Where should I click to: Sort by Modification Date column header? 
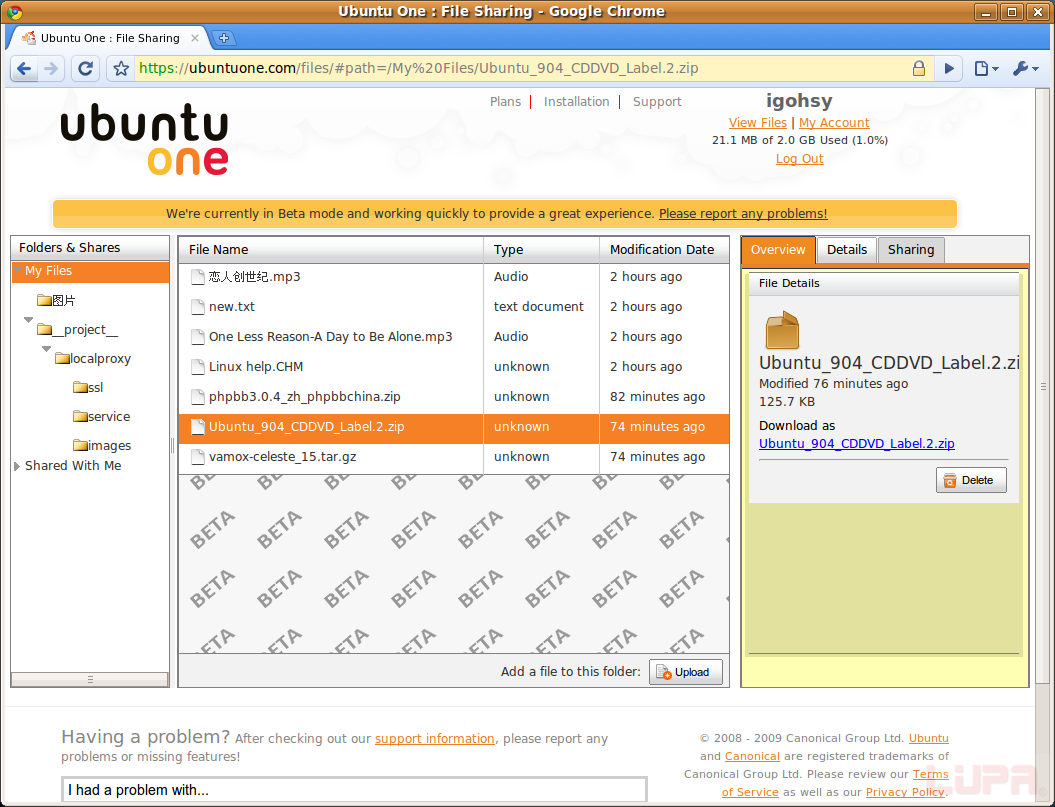pyautogui.click(x=665, y=250)
